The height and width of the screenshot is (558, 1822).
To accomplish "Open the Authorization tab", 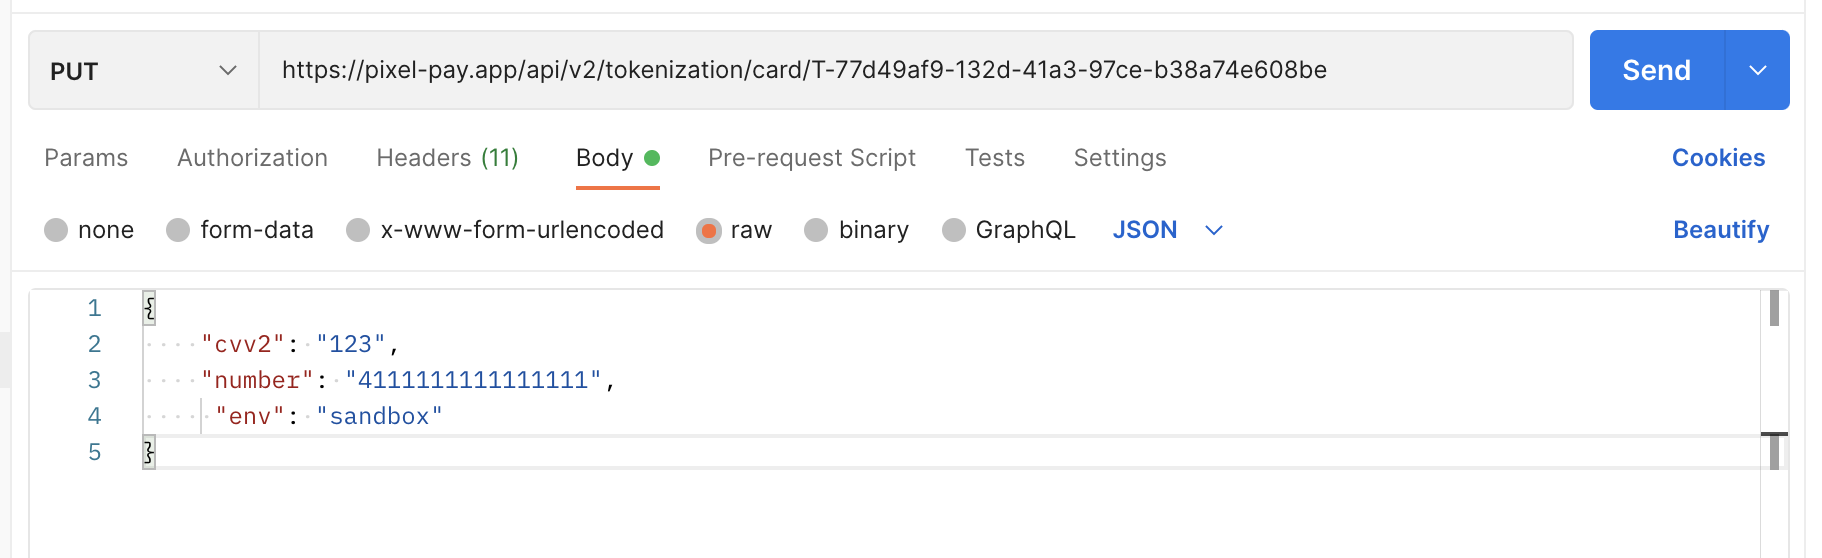I will click(252, 158).
